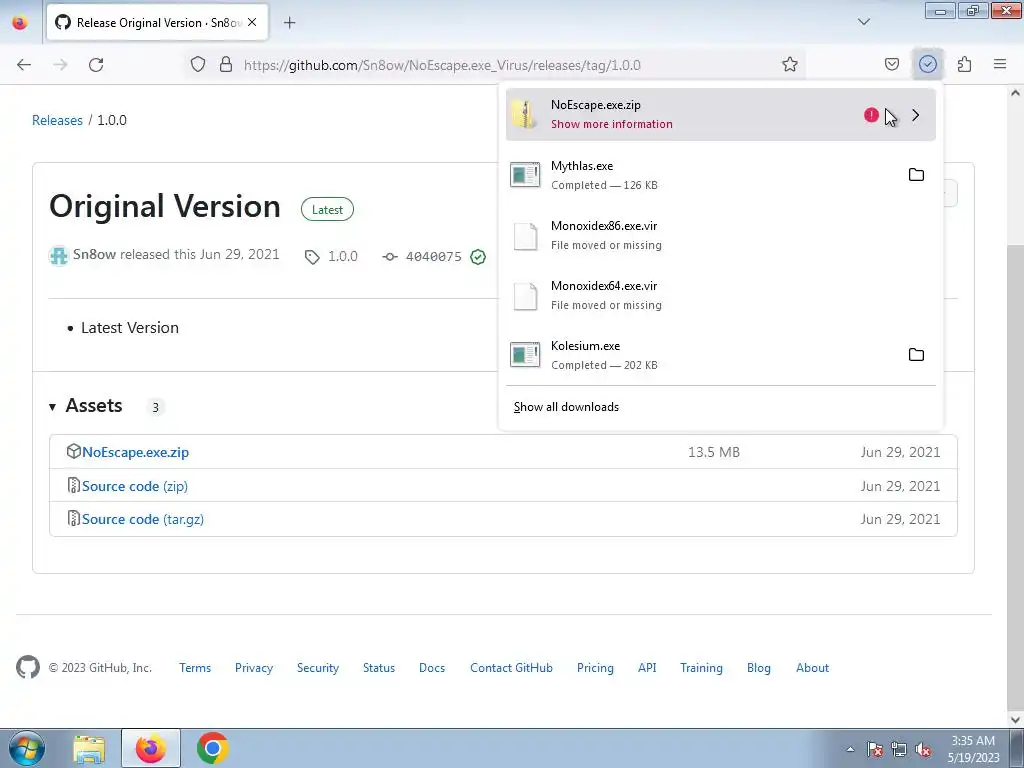The height and width of the screenshot is (768, 1024).
Task: Open the Firefox hamburger menu
Action: [1000, 64]
